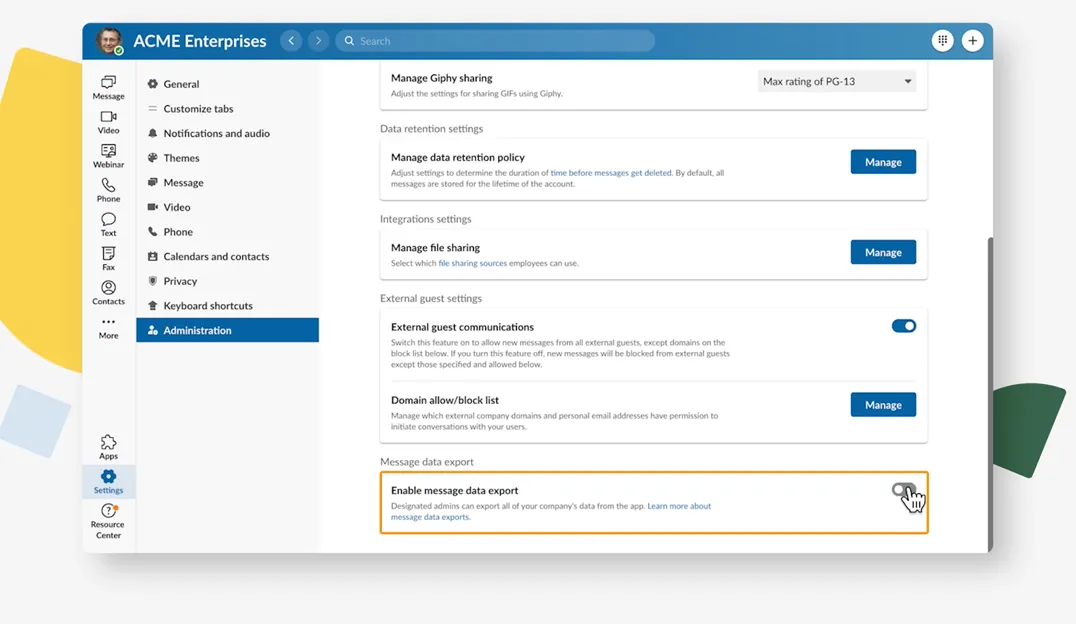Open the Phone icon in left sidebar
Viewport: 1076px width, 624px height.
pos(108,189)
